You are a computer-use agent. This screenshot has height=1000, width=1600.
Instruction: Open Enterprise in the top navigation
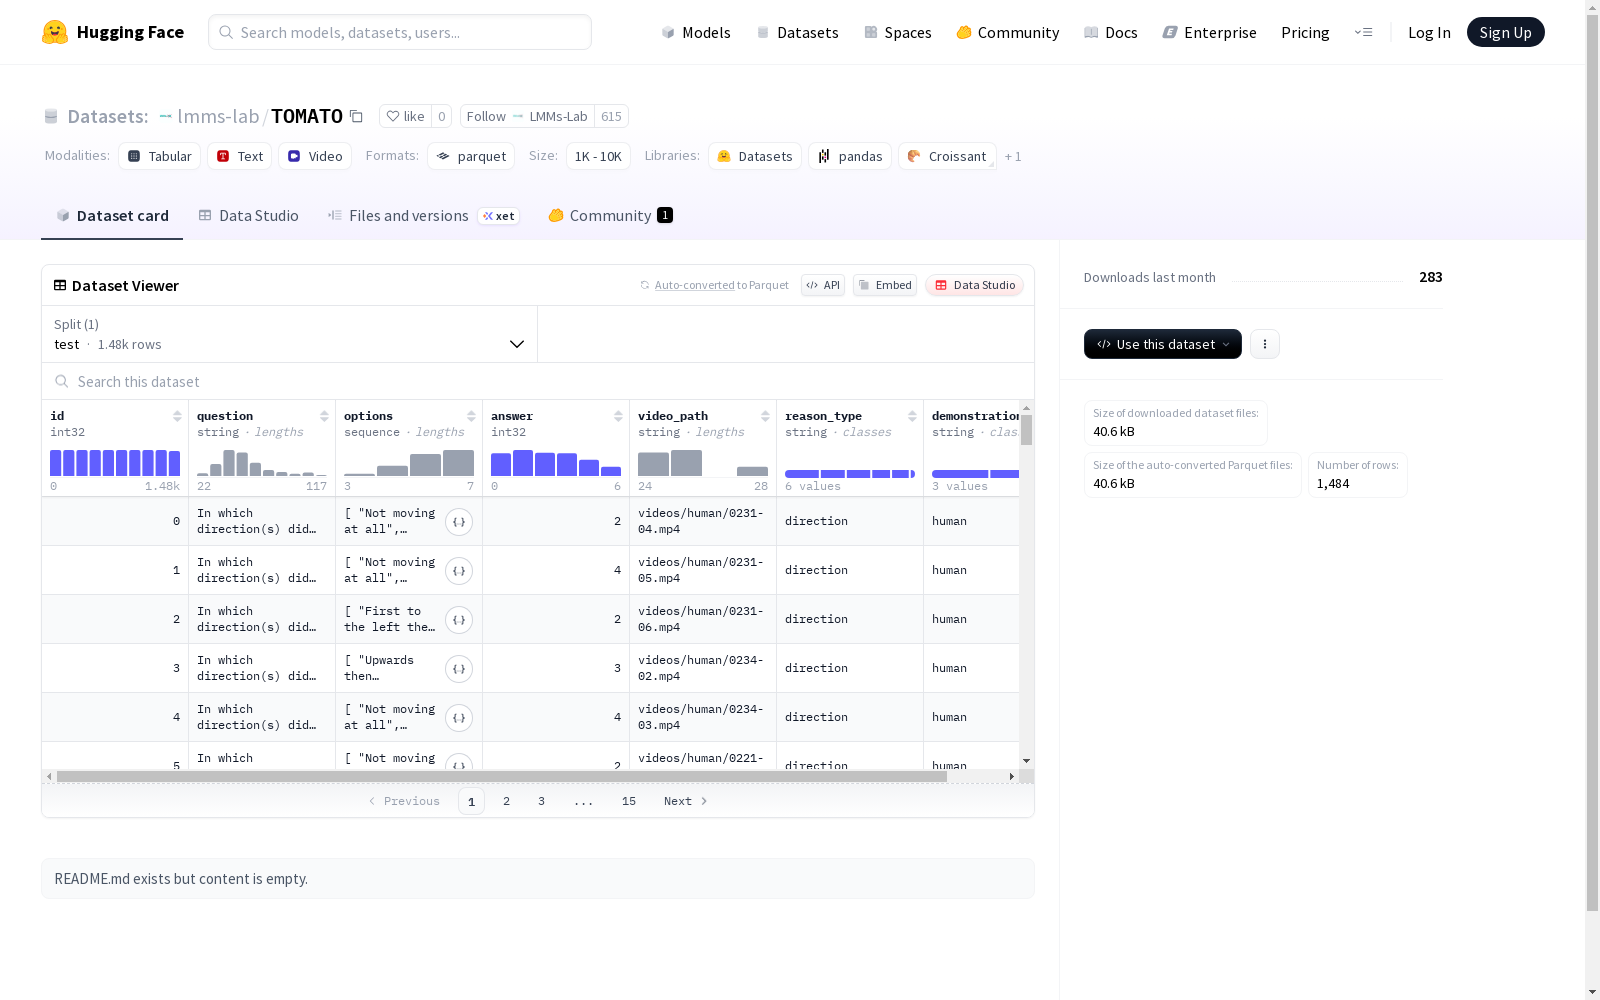(1210, 32)
